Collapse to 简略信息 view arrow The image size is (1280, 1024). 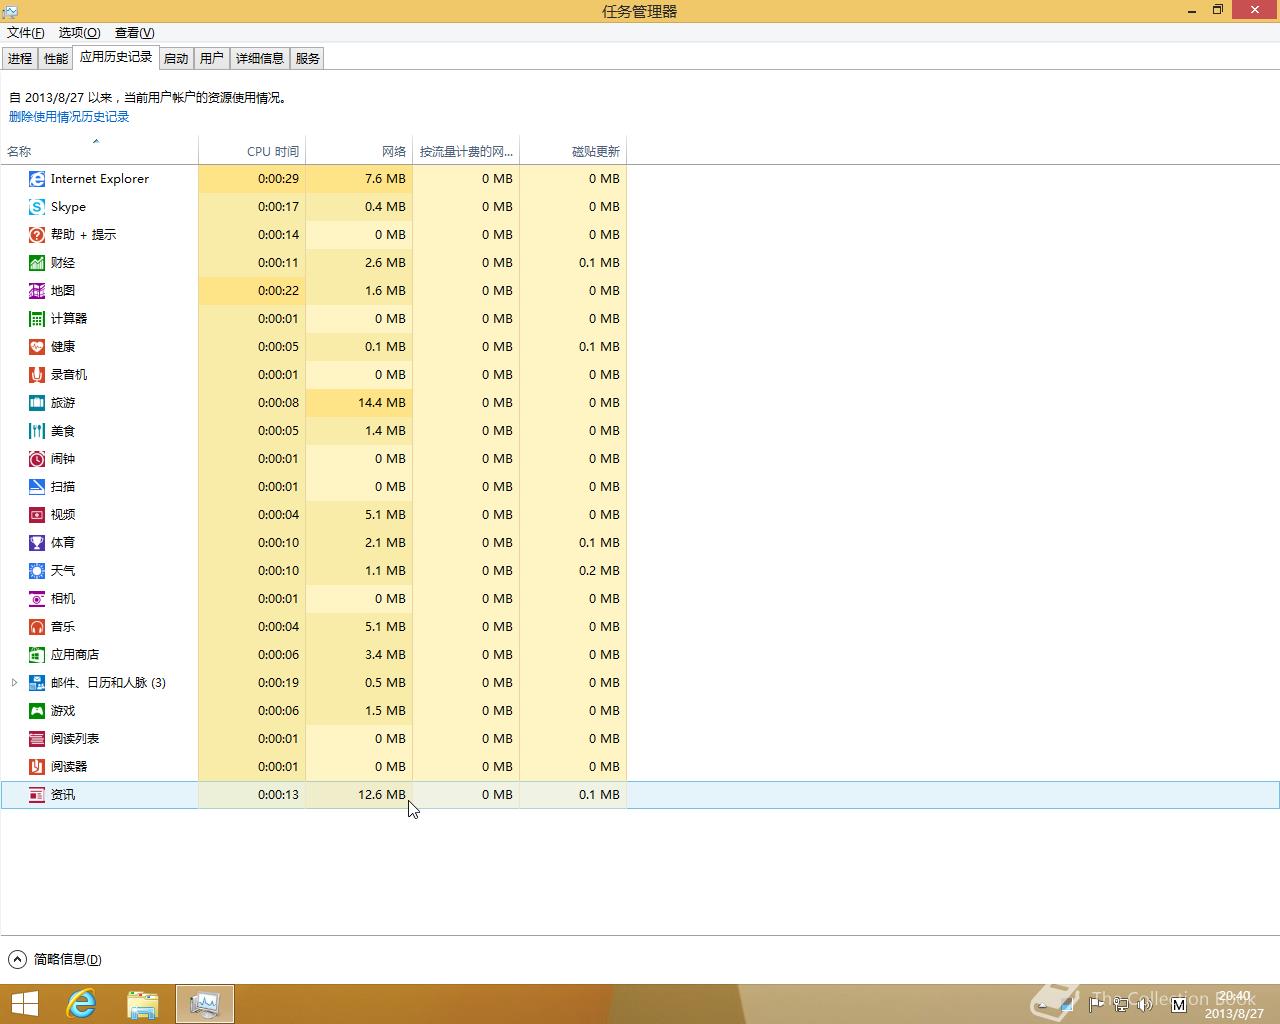point(17,959)
